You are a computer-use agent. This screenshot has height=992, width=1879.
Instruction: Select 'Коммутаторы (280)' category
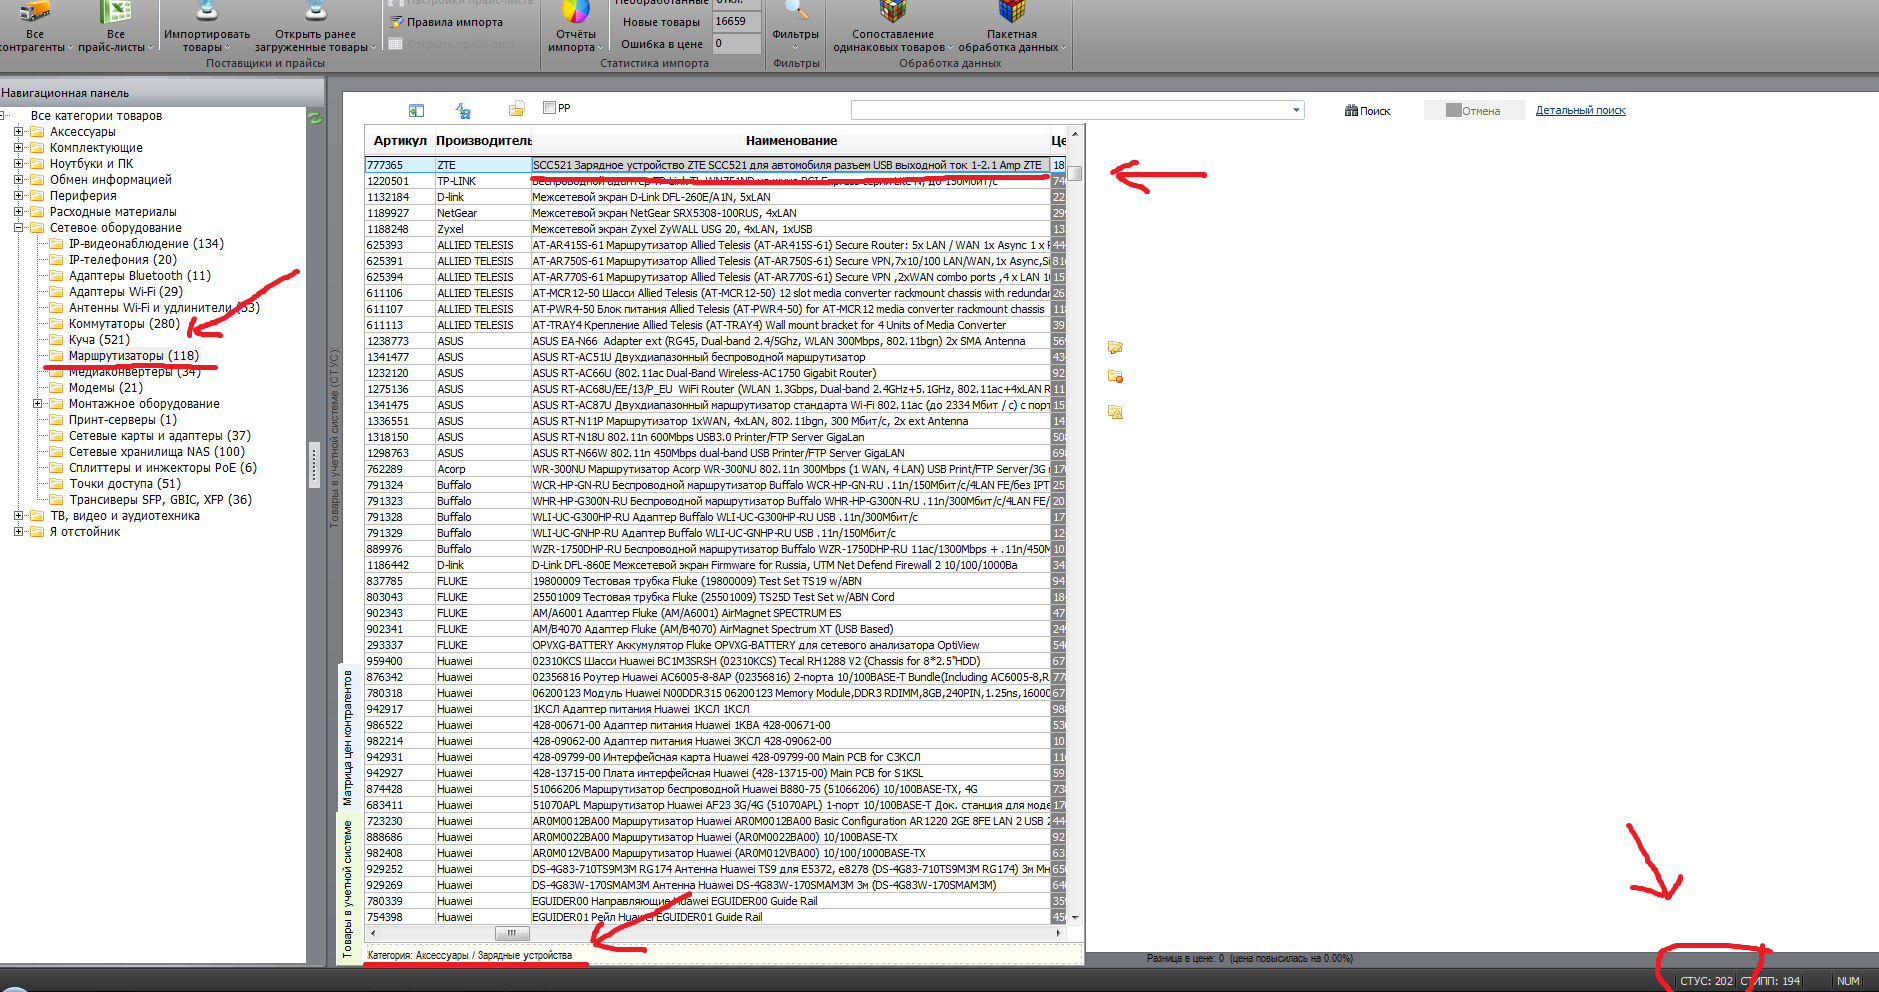(124, 324)
